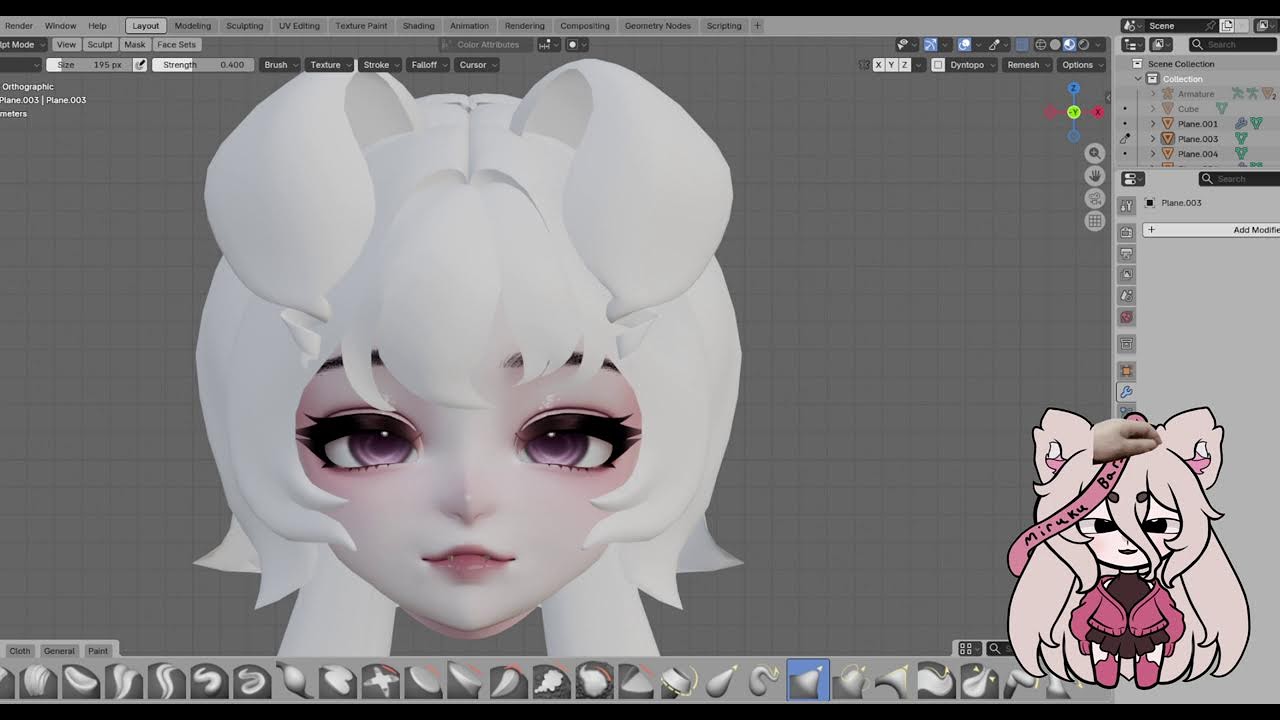This screenshot has width=1280, height=720.
Task: Expand Plane.001 in outliner
Action: click(x=1152, y=124)
